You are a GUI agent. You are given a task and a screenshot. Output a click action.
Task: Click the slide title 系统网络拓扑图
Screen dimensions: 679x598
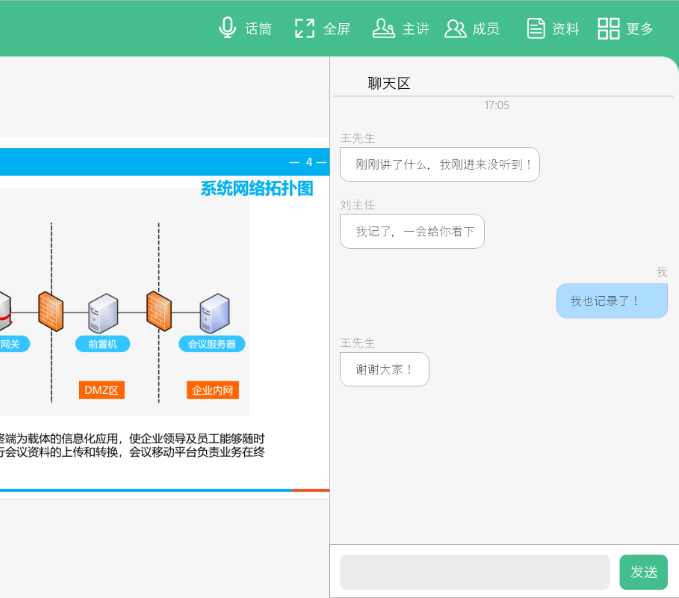click(257, 188)
